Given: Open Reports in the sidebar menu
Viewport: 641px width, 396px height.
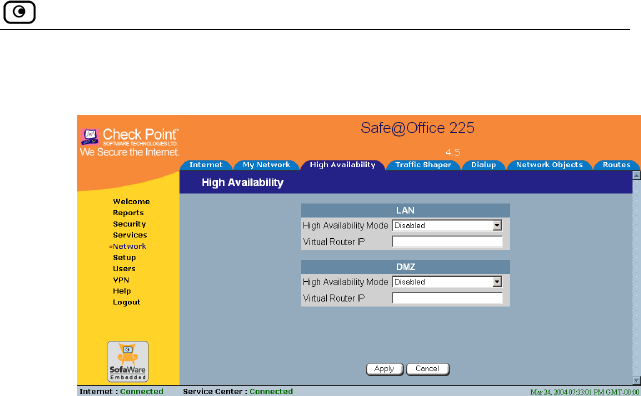Looking at the screenshot, I should pos(128,213).
